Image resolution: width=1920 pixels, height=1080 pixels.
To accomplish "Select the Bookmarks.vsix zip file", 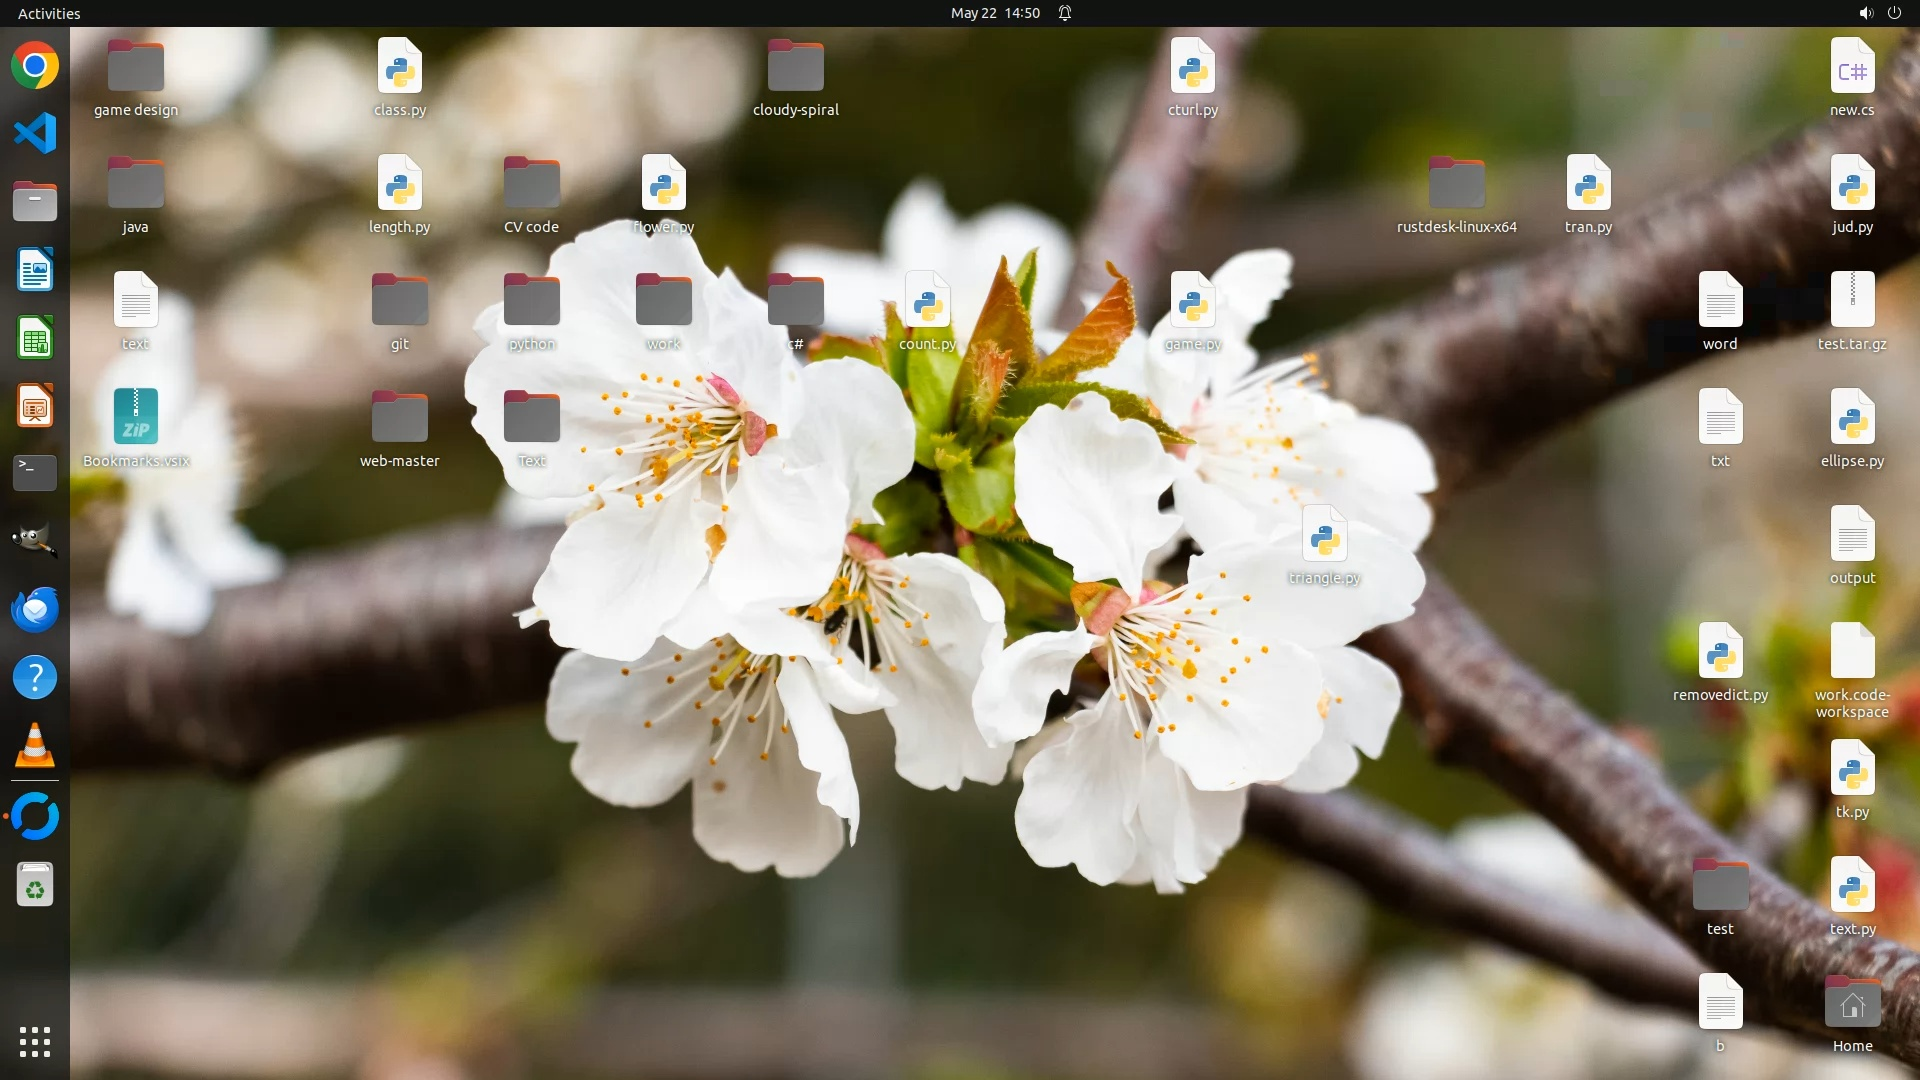I will [136, 417].
